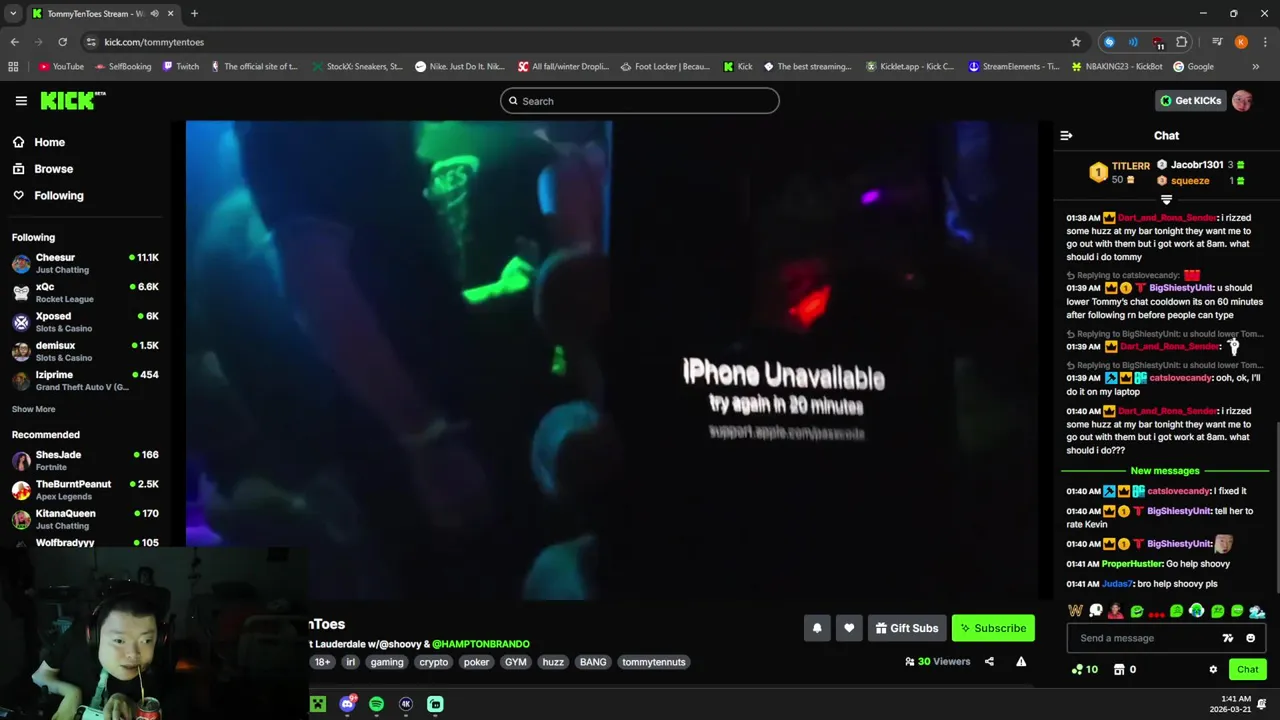Image resolution: width=1280 pixels, height=720 pixels.
Task: Open the emoji picker in chat
Action: [1250, 638]
